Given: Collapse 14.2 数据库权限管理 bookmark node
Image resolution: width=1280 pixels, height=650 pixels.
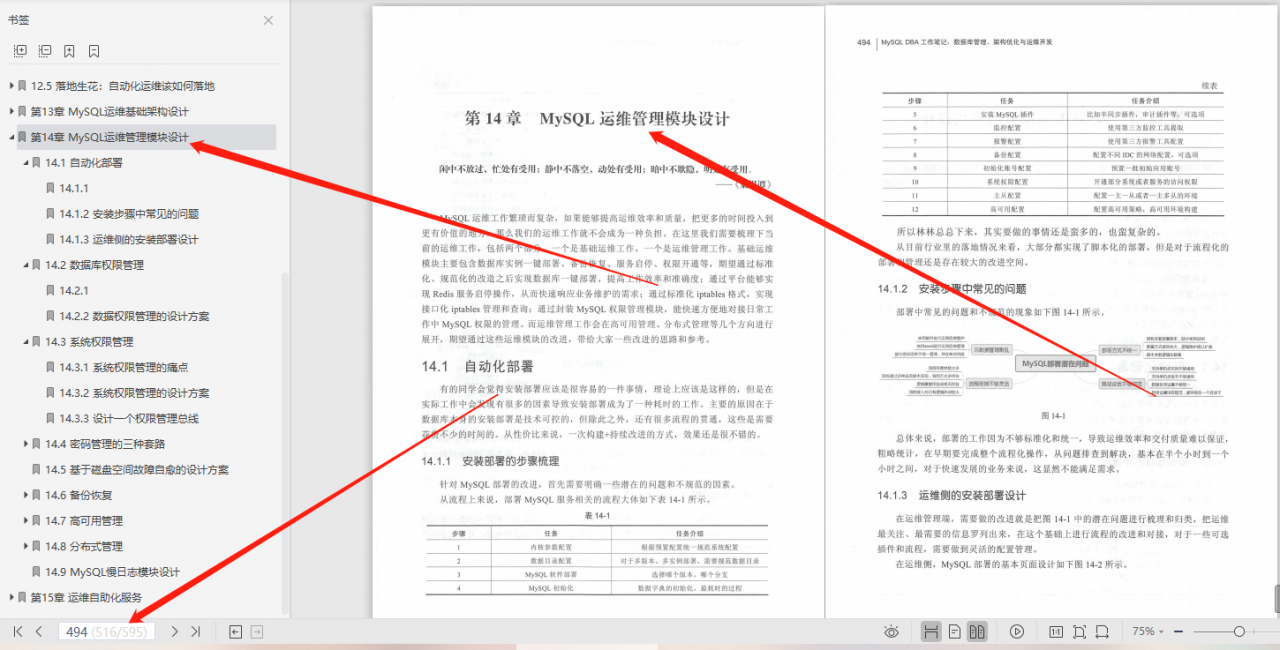Looking at the screenshot, I should click(x=26, y=265).
